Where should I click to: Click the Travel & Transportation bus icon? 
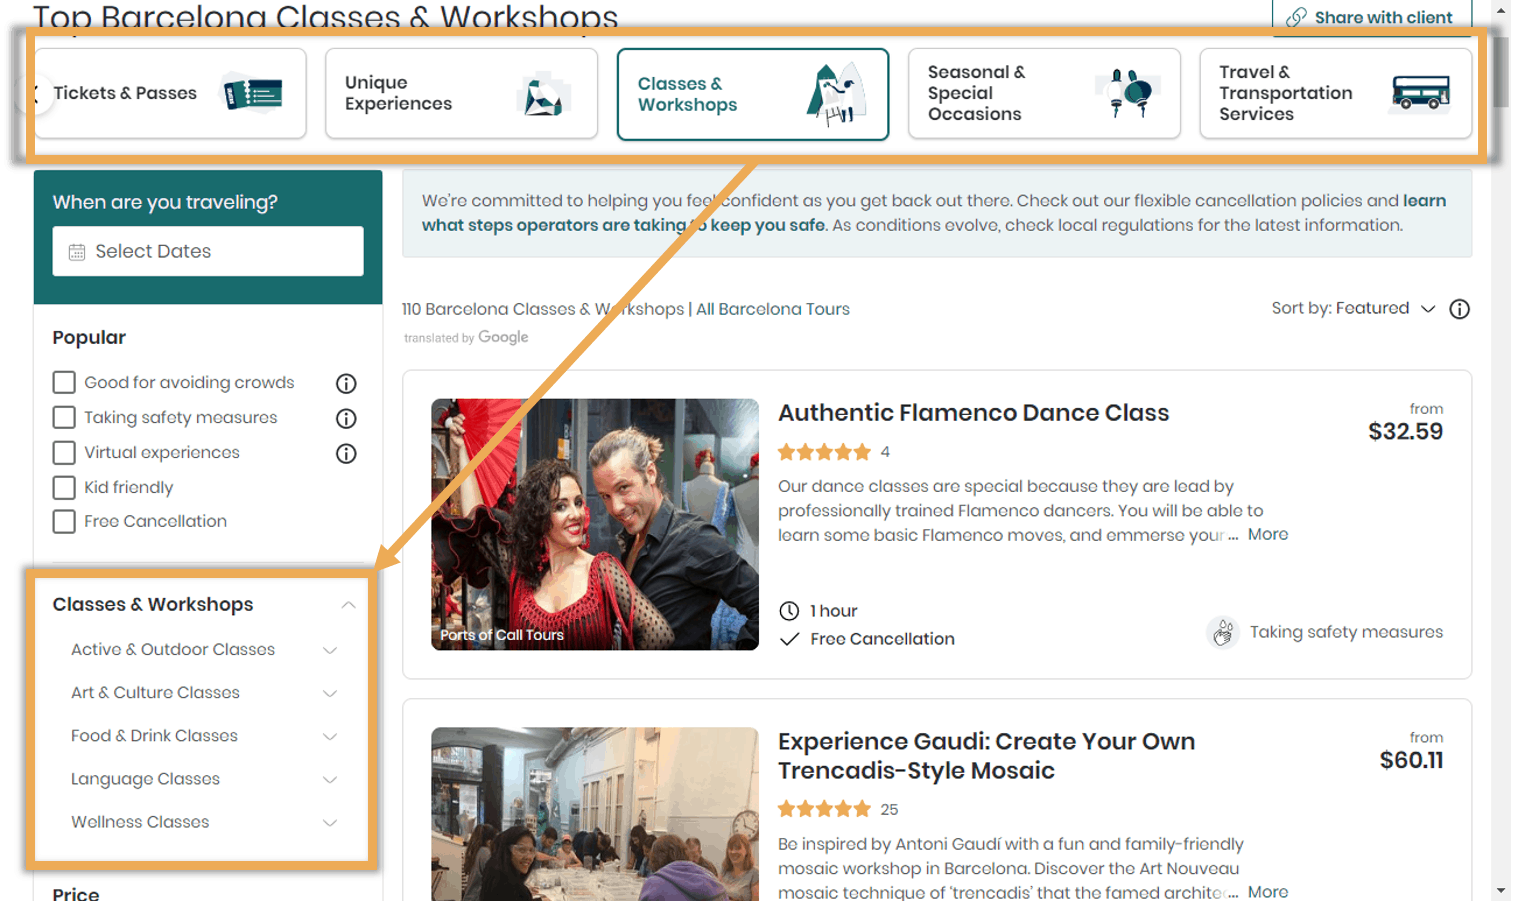(x=1420, y=93)
